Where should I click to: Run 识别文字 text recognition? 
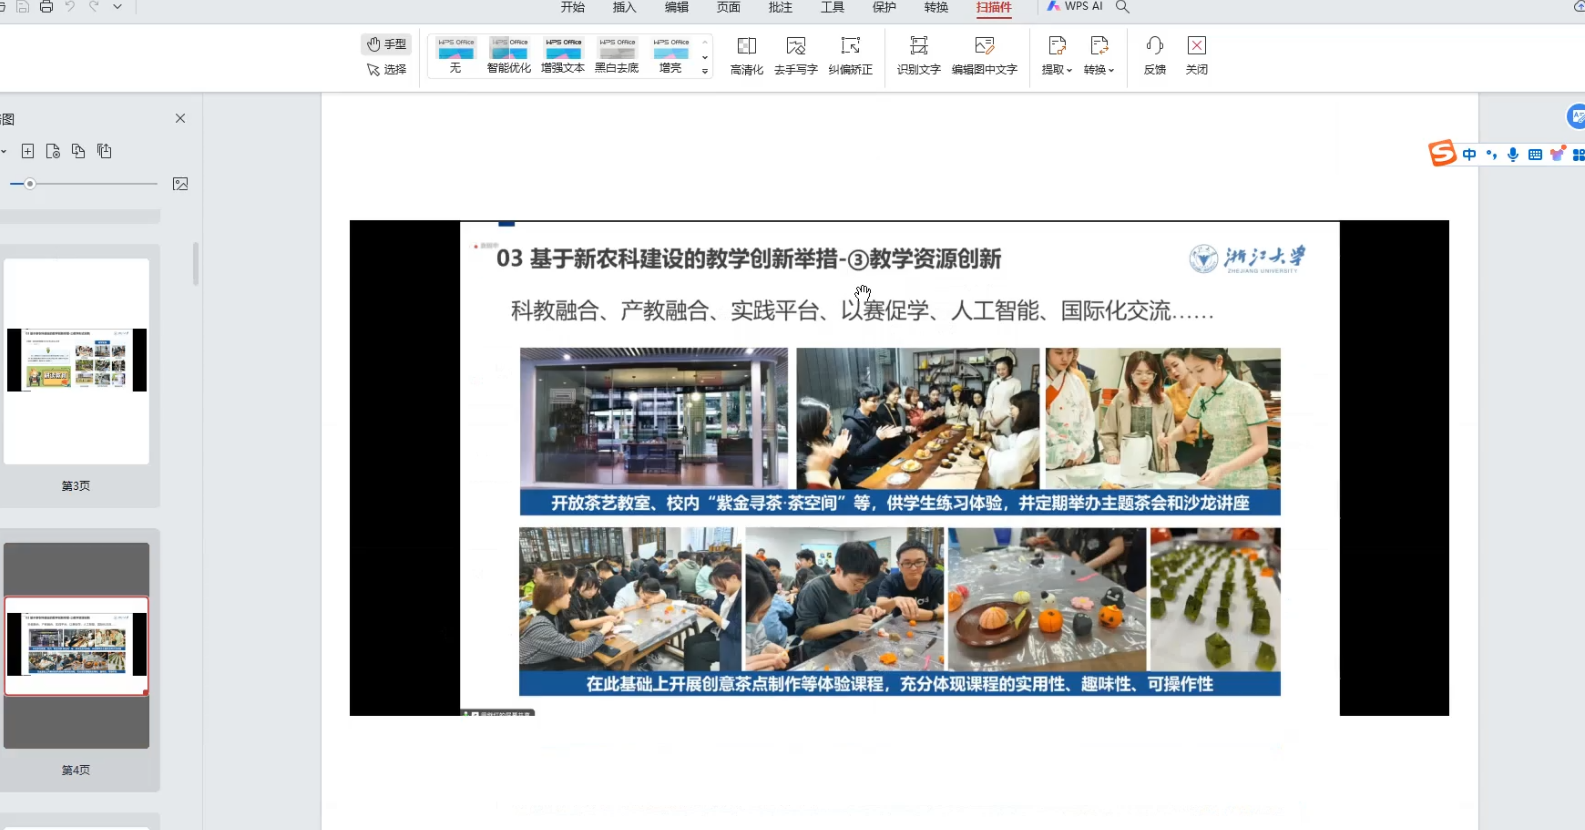[x=918, y=55]
